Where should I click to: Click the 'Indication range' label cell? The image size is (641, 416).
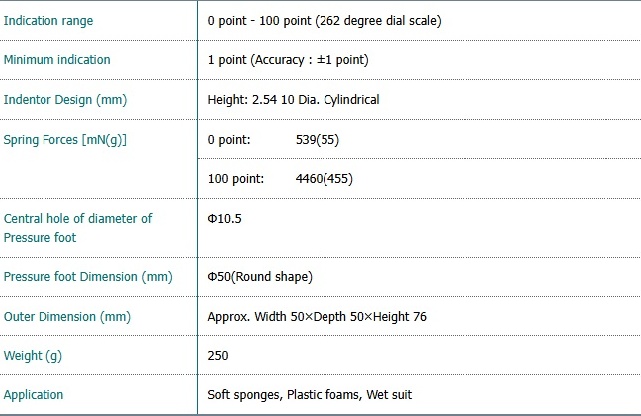[46, 20]
